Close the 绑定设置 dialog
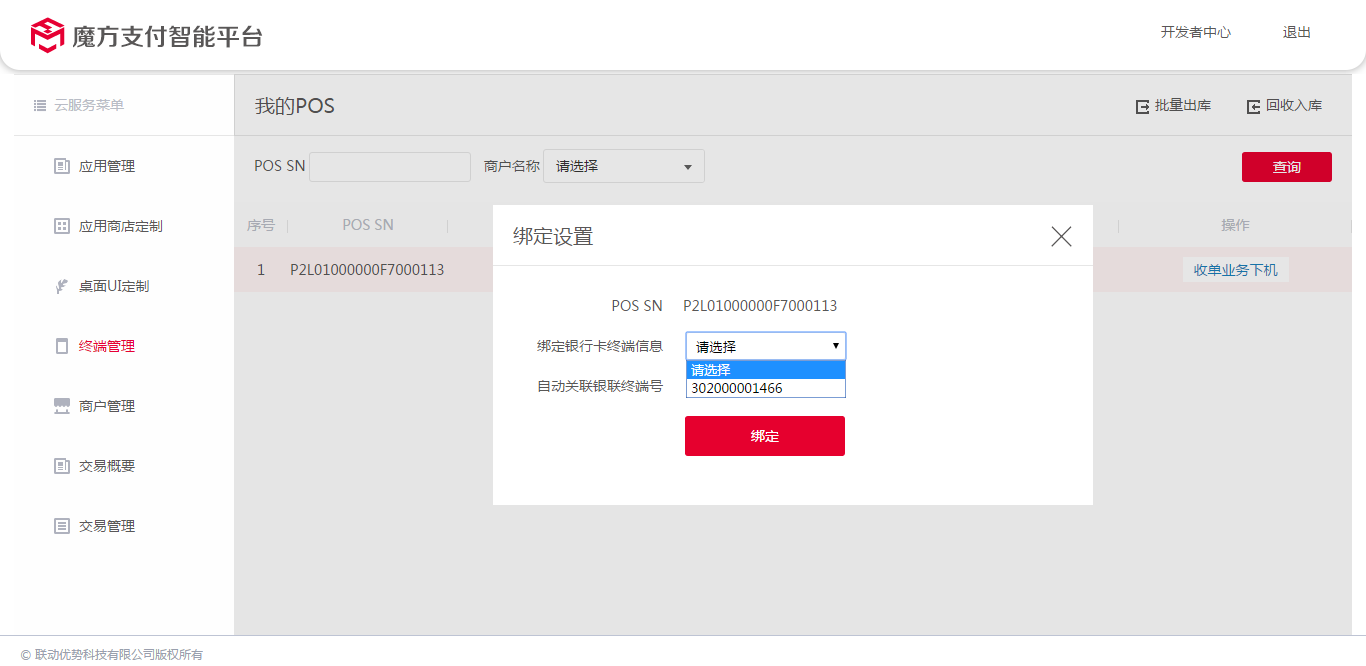1366x666 pixels. click(x=1061, y=236)
